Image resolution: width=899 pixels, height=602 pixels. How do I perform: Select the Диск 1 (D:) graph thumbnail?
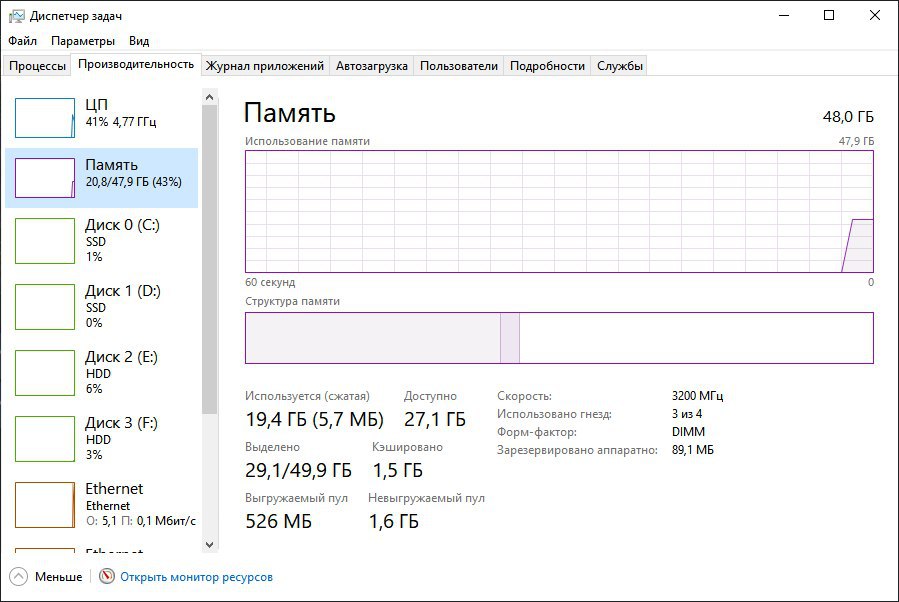tap(45, 307)
